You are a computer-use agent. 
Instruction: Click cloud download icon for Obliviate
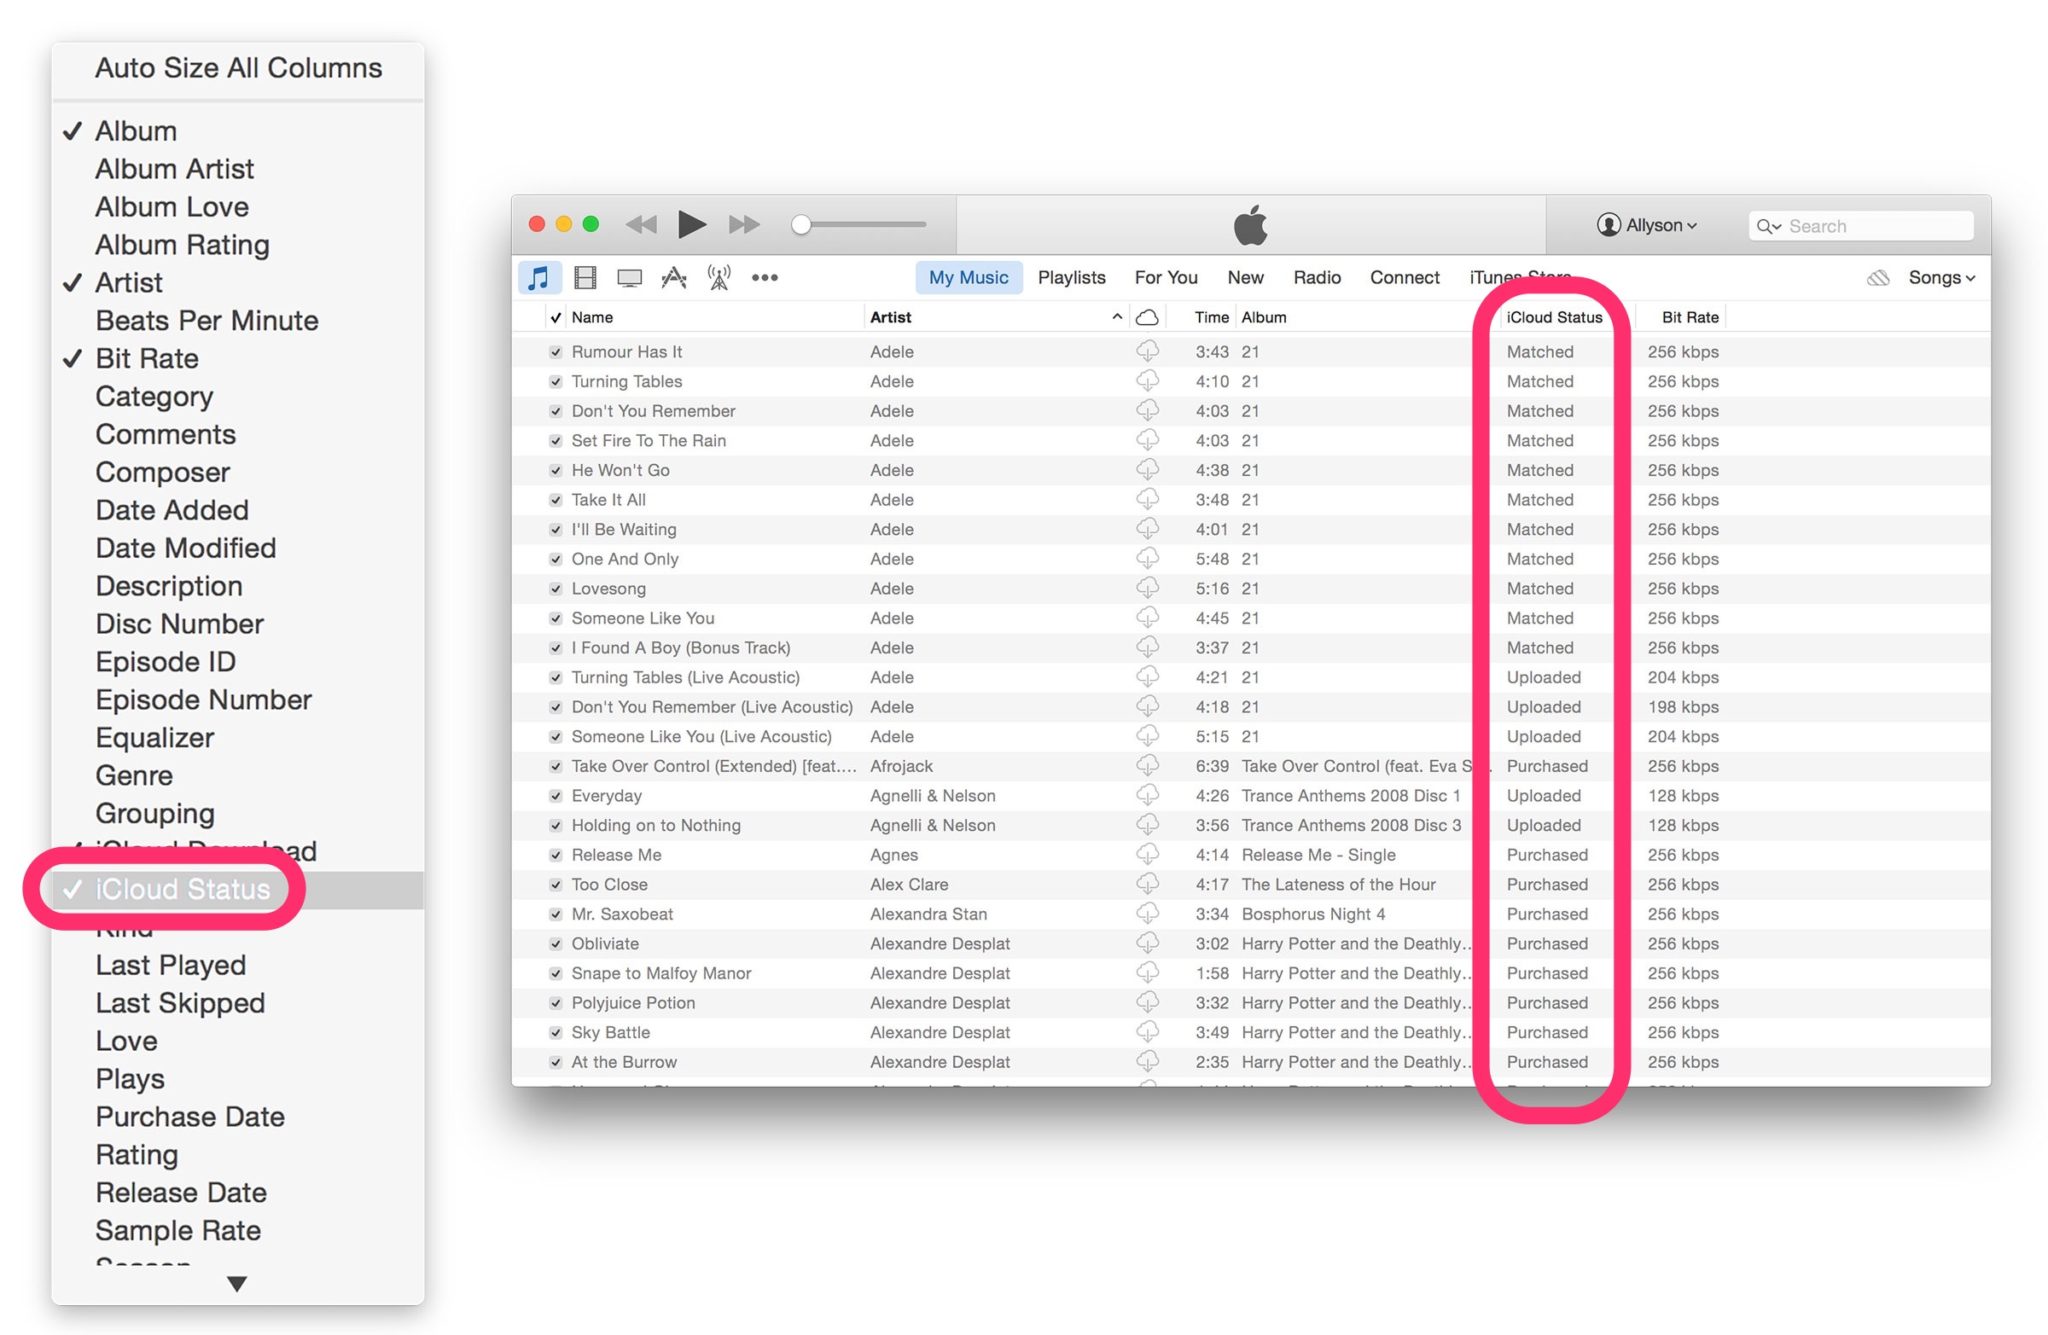[x=1147, y=943]
